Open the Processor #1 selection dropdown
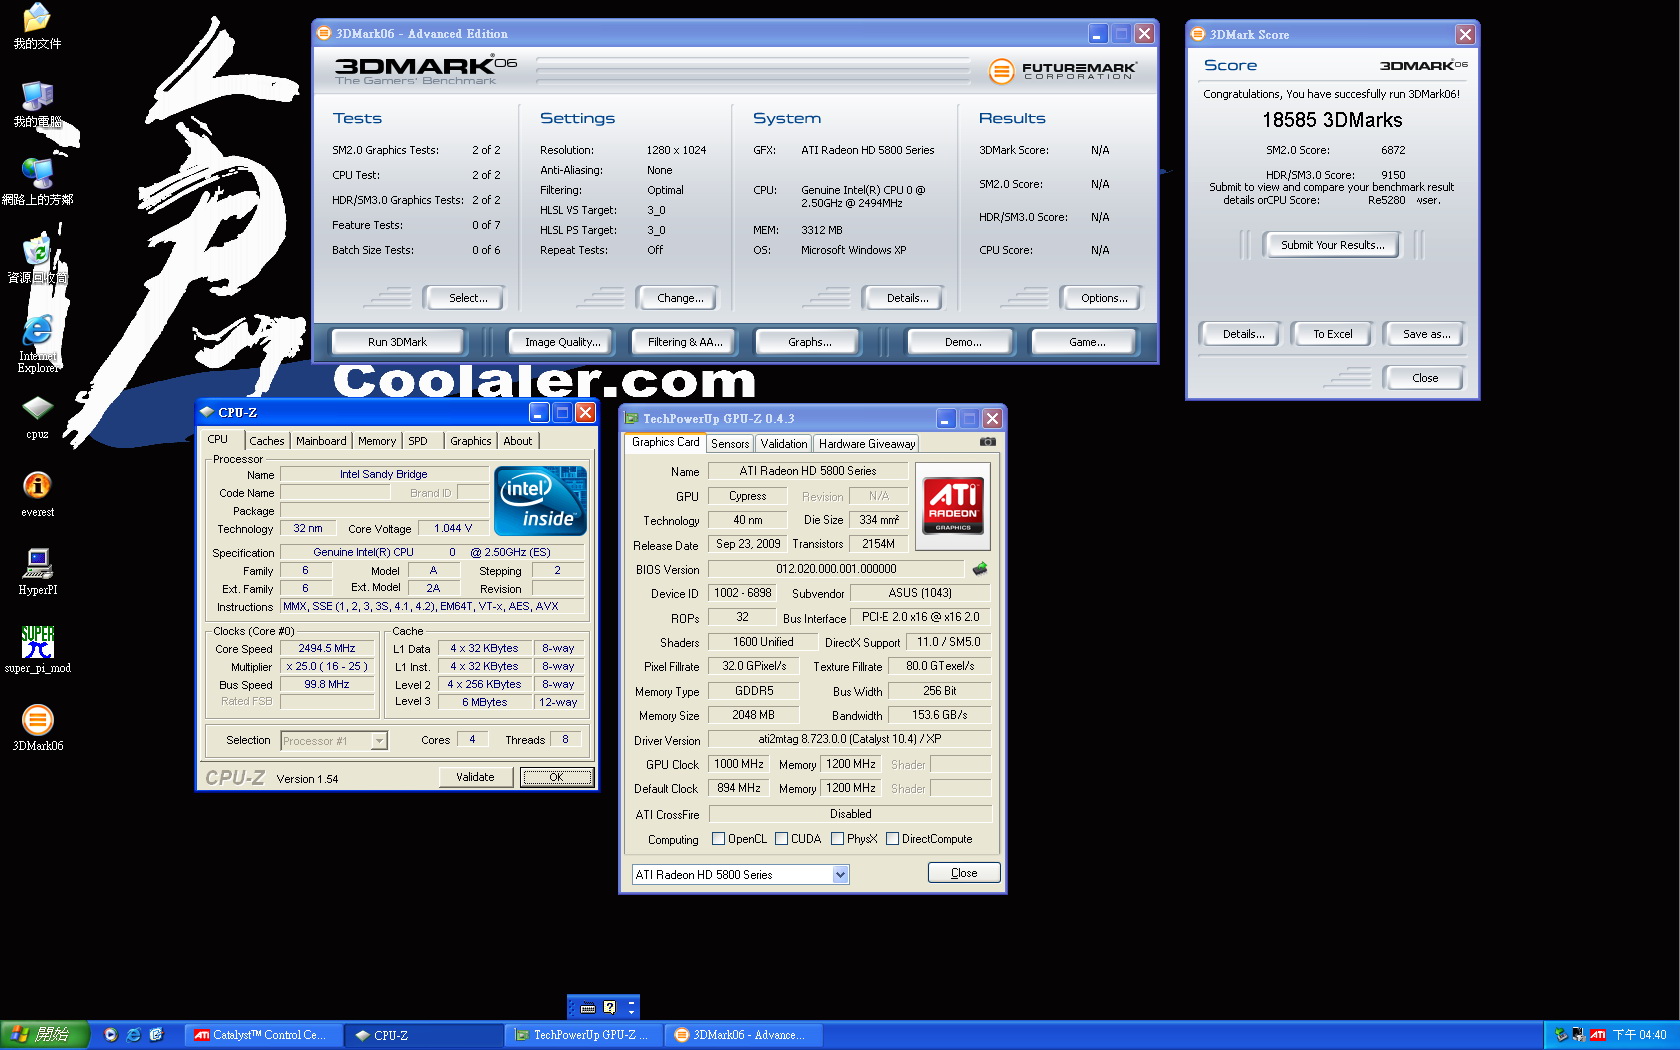This screenshot has height=1050, width=1680. pos(379,741)
